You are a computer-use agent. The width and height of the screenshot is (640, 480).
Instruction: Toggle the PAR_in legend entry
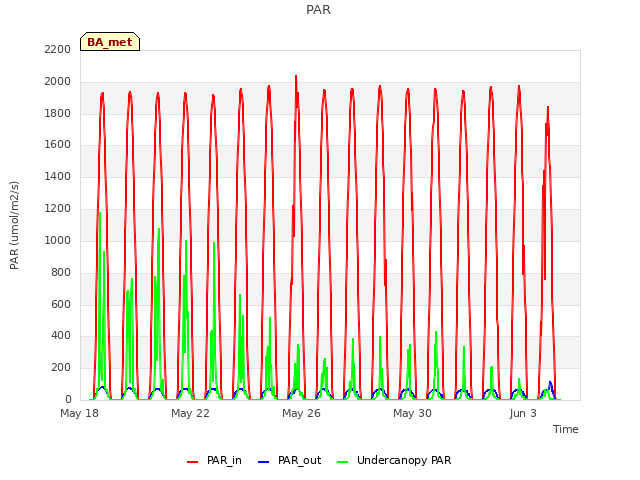pos(214,460)
